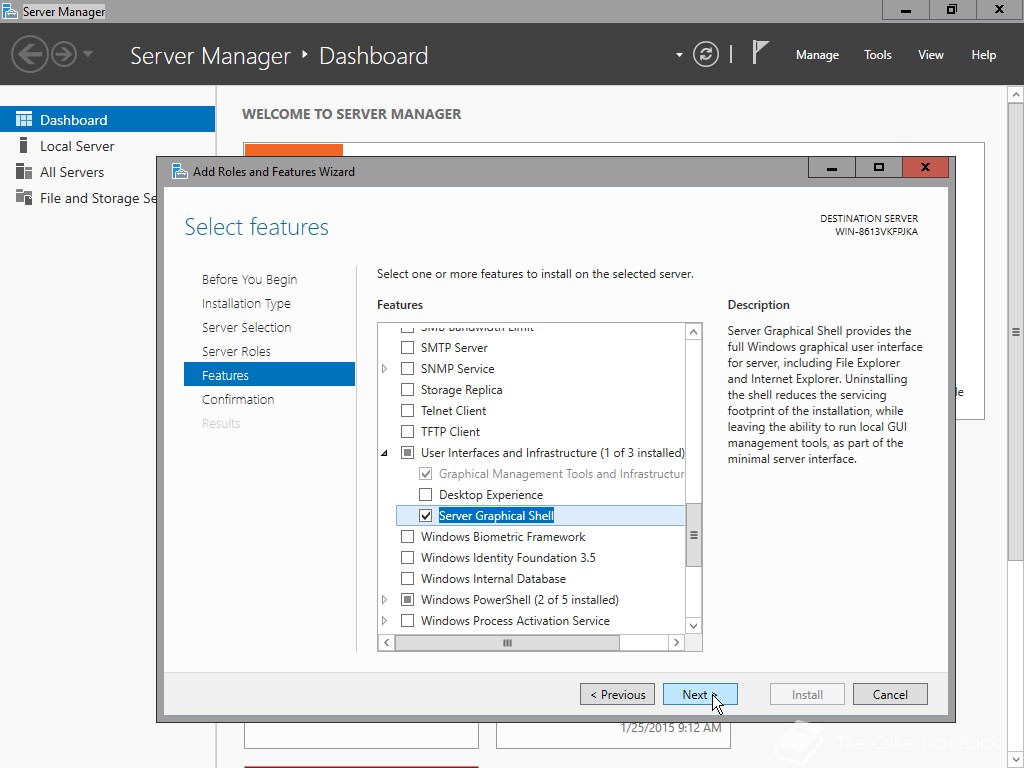
Task: Check the SNMP Service feature
Action: click(x=407, y=368)
